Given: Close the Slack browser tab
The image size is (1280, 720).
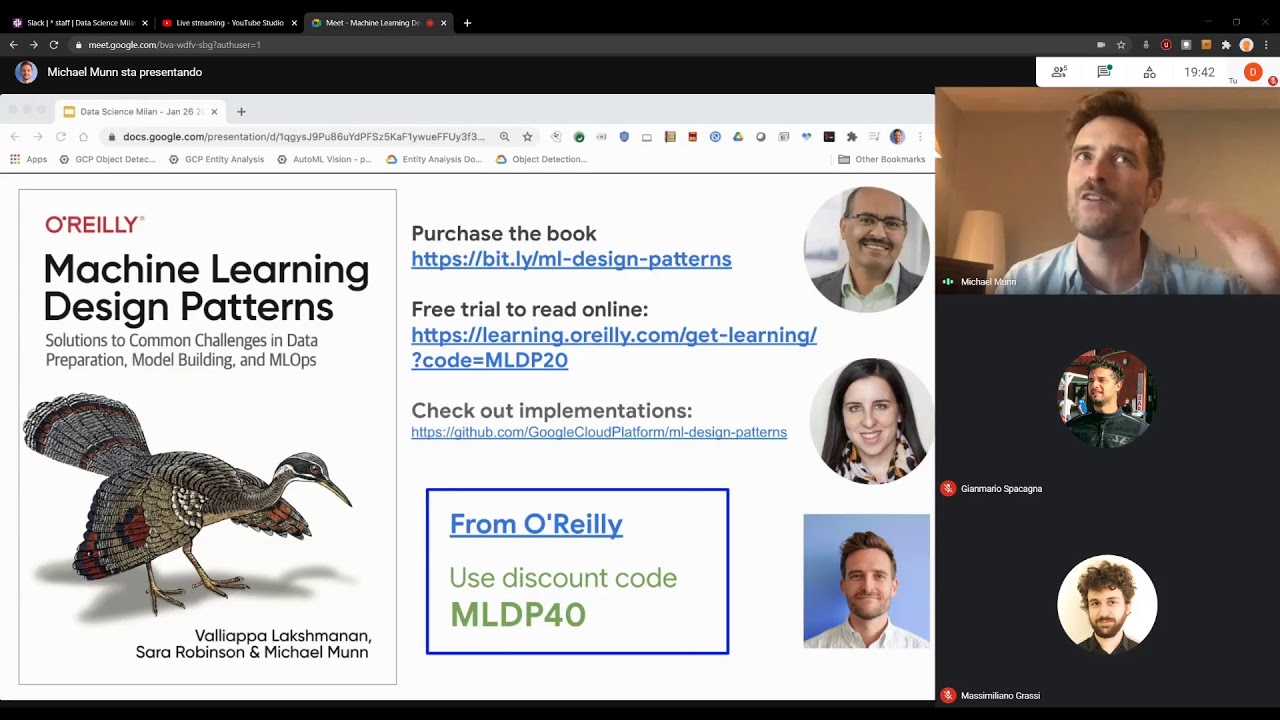Looking at the screenshot, I should (x=145, y=22).
